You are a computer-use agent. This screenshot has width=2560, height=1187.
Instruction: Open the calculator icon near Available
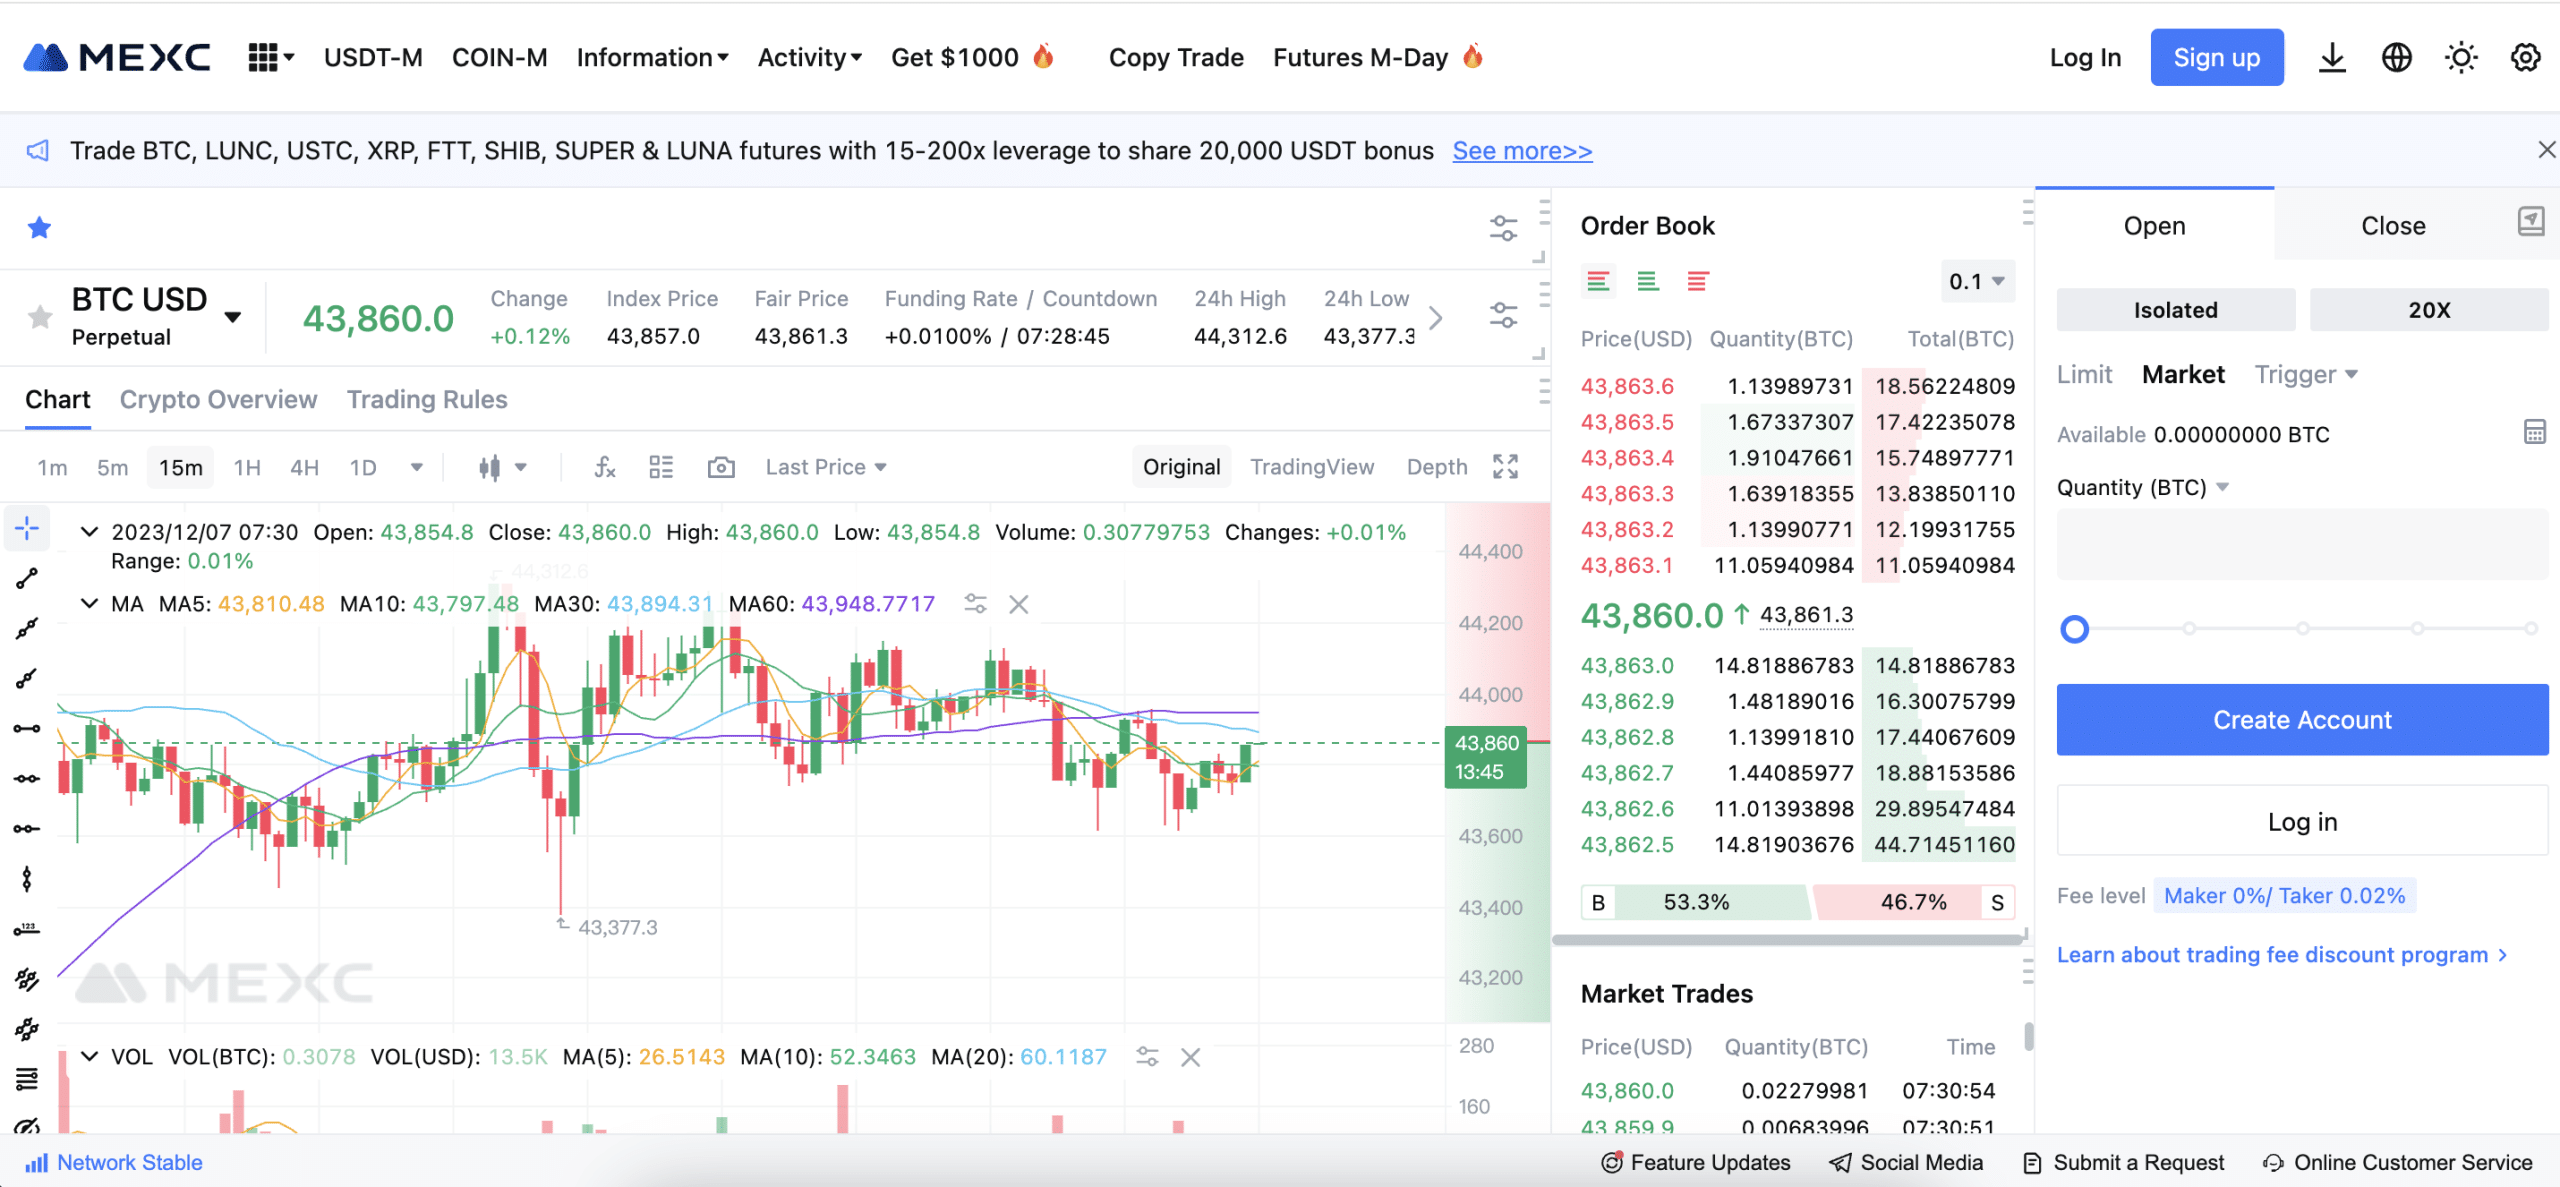2534,432
